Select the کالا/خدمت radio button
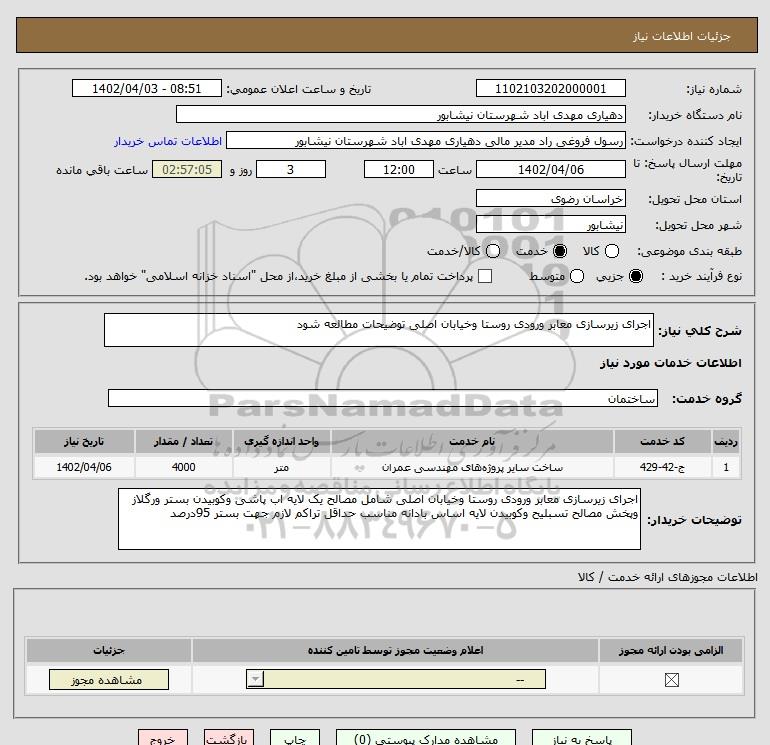Screen dimensions: 770x745 493,251
